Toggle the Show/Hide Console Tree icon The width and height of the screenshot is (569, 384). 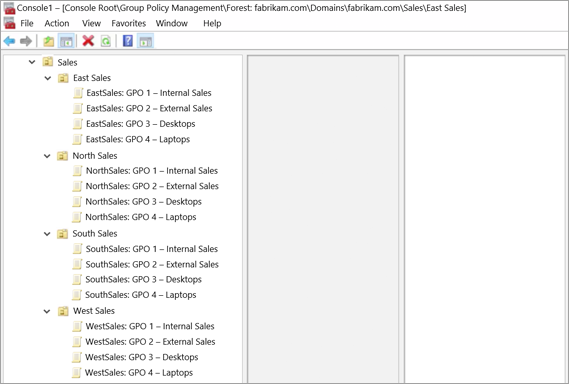[x=66, y=41]
